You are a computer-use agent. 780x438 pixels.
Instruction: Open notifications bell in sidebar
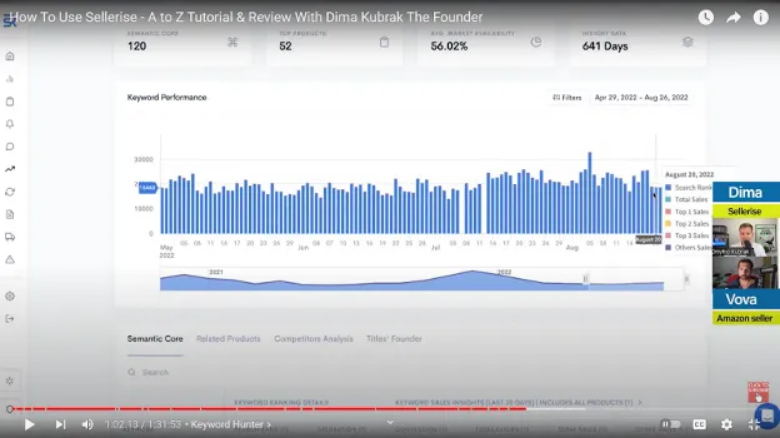pyautogui.click(x=10, y=124)
